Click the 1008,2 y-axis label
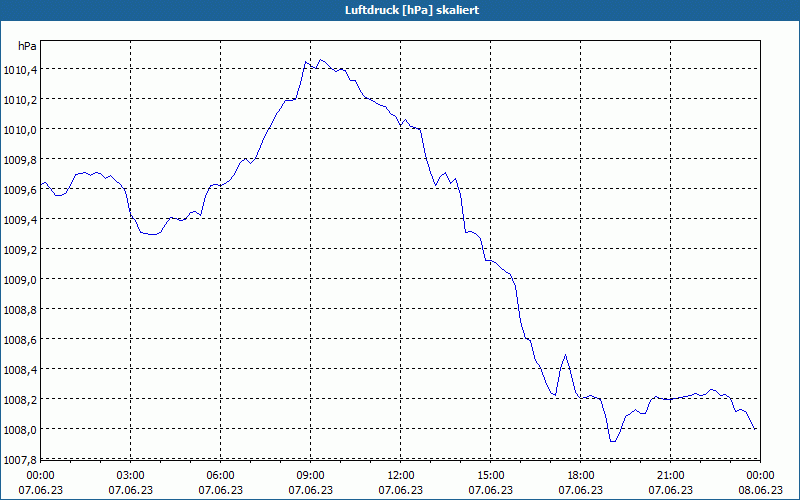This screenshot has height=500, width=800. coord(20,400)
